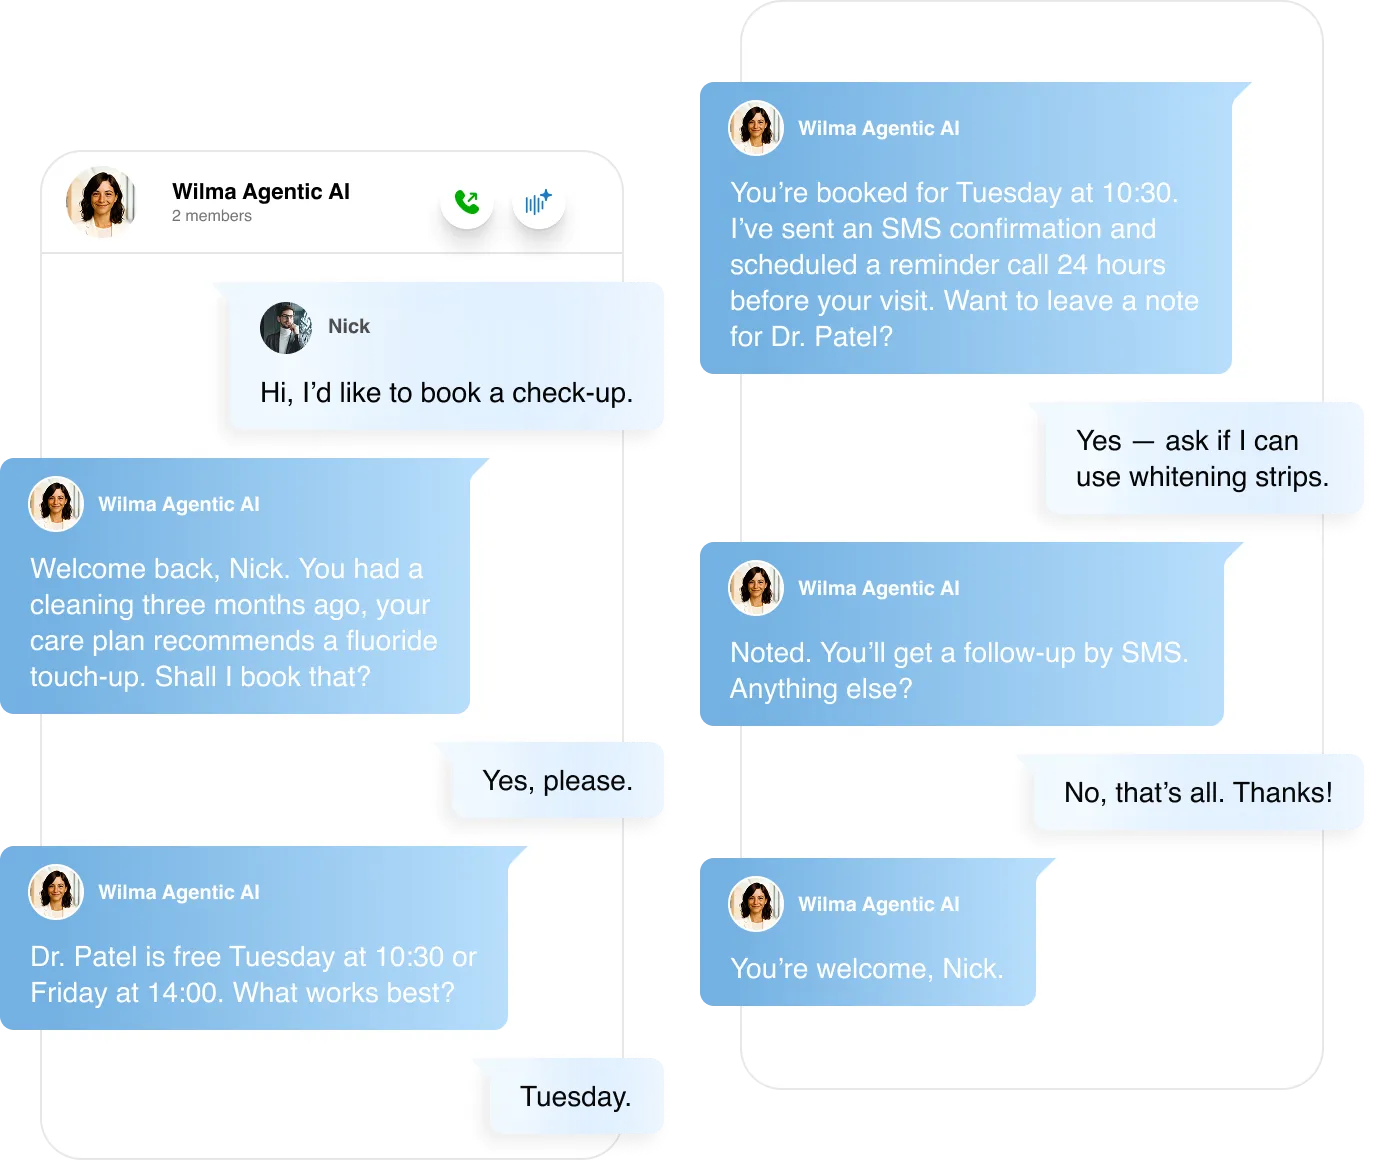This screenshot has height=1160, width=1374.
Task: Click Nick's avatar in his first message
Action: coord(286,327)
